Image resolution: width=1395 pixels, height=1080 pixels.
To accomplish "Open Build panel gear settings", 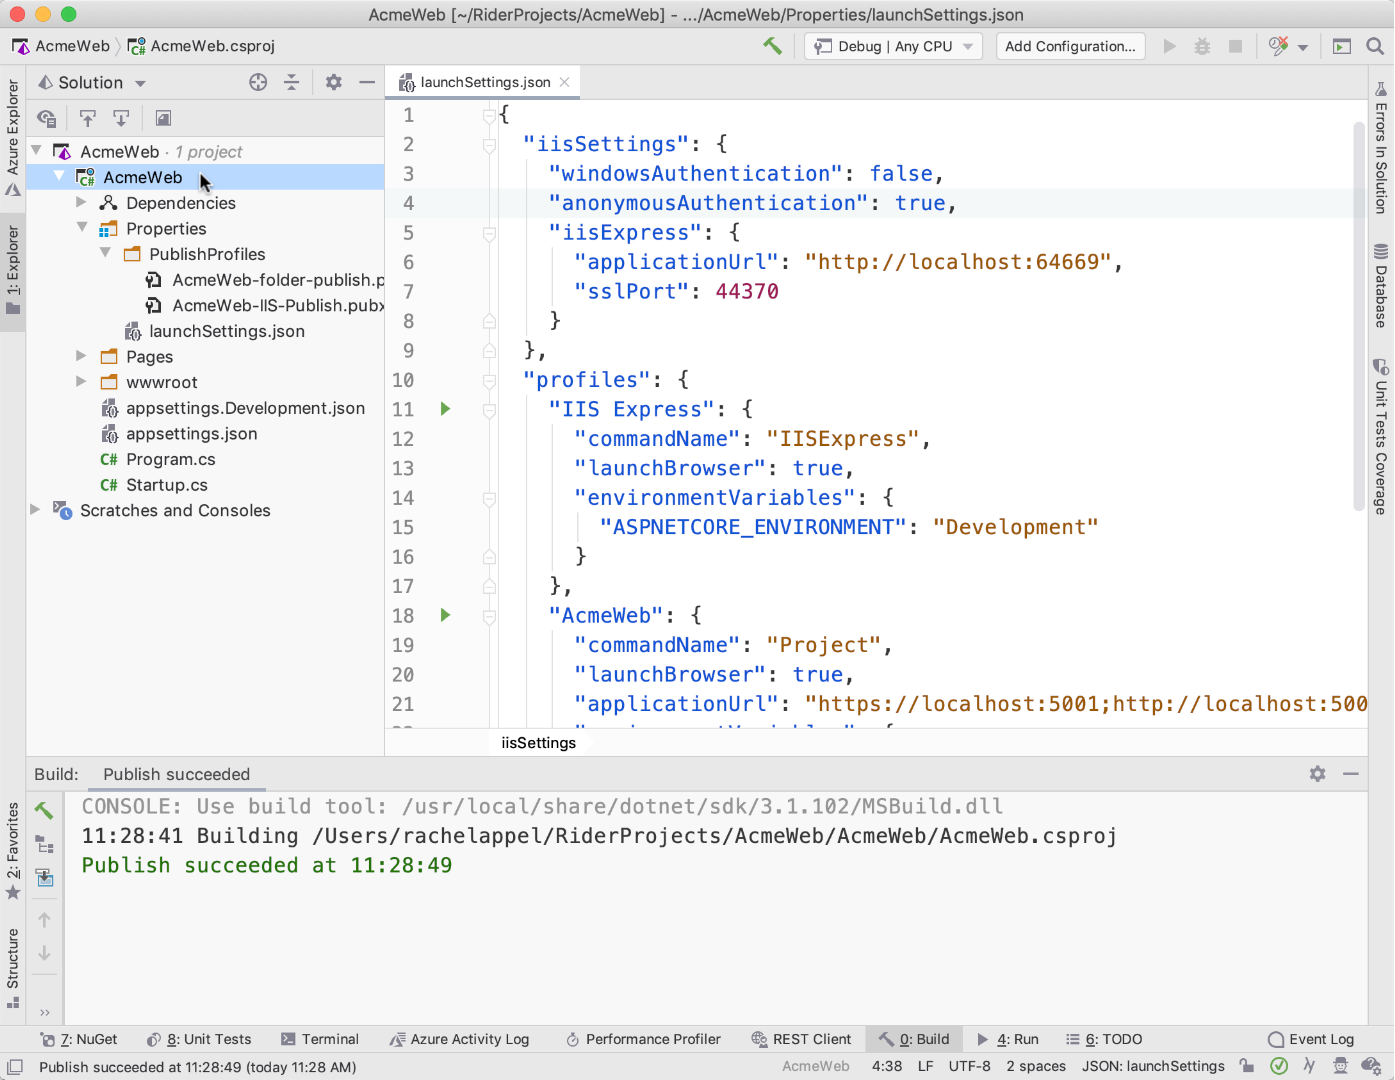I will click(1318, 774).
